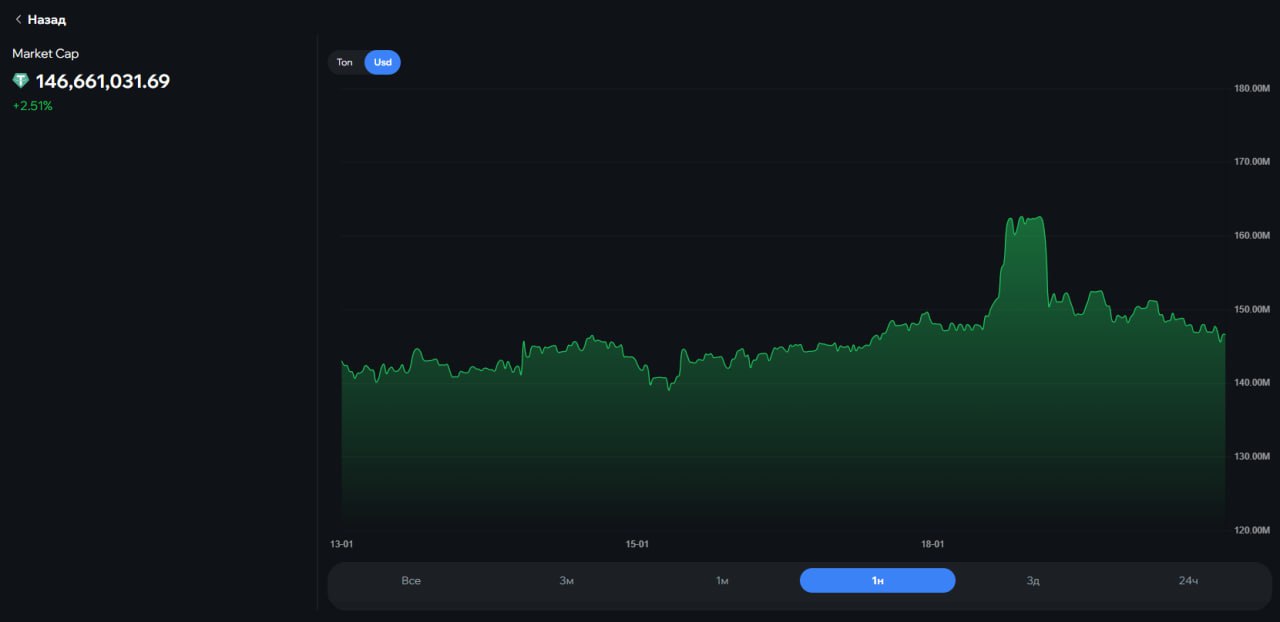Click the 180.00M y-axis label
This screenshot has height=622, width=1280.
[x=1252, y=88]
